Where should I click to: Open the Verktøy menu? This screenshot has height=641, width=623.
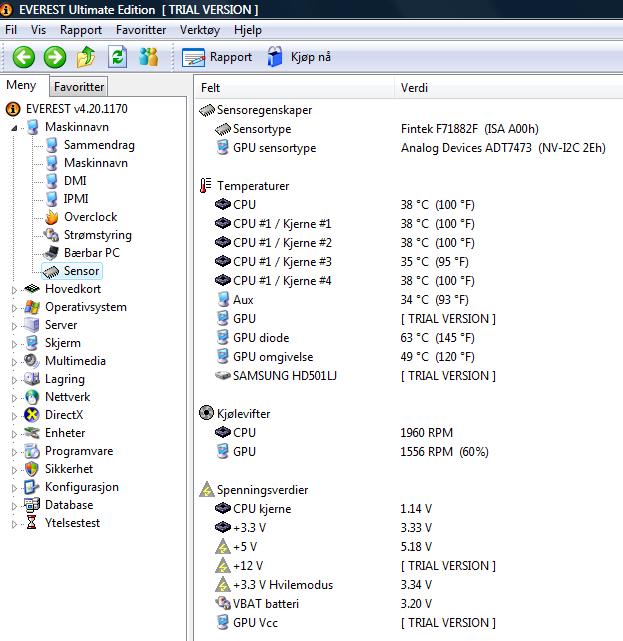coord(200,30)
